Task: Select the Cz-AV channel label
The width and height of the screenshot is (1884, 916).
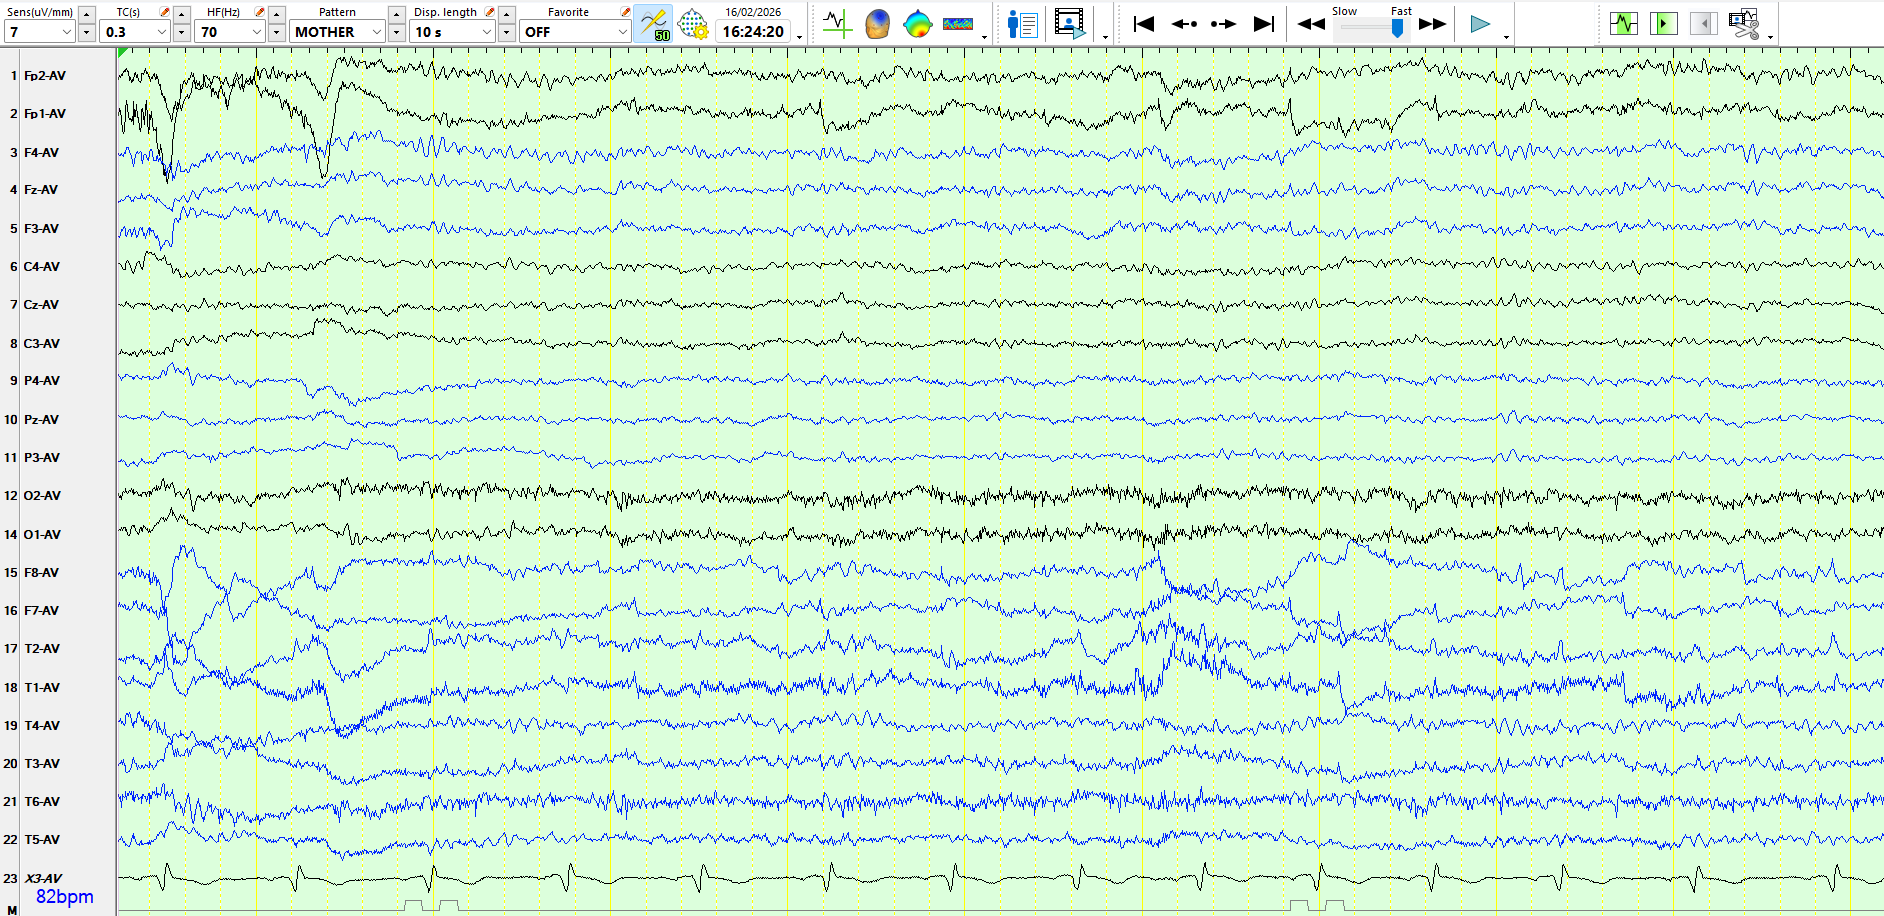Action: [x=41, y=305]
